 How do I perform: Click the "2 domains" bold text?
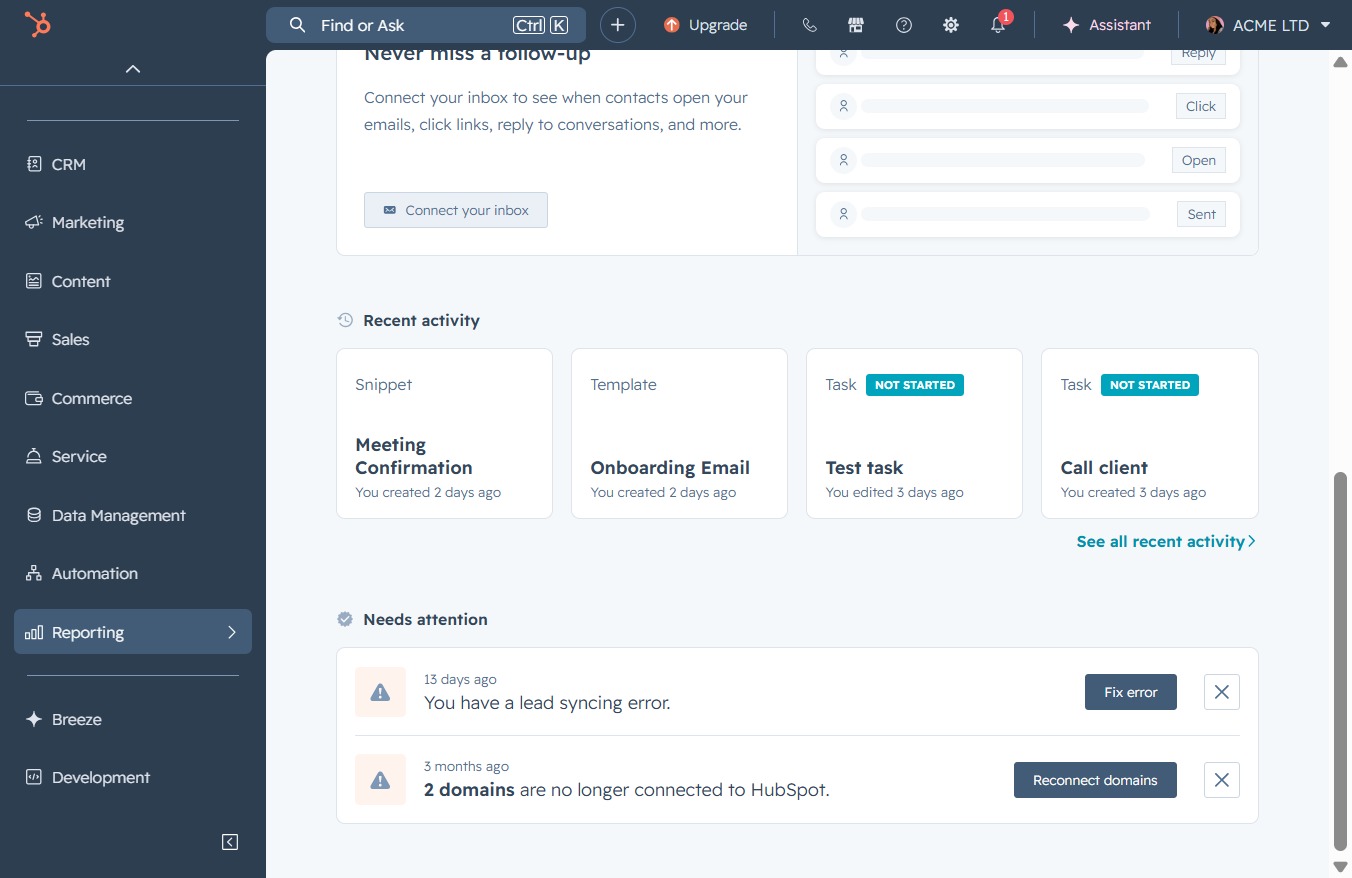469,790
